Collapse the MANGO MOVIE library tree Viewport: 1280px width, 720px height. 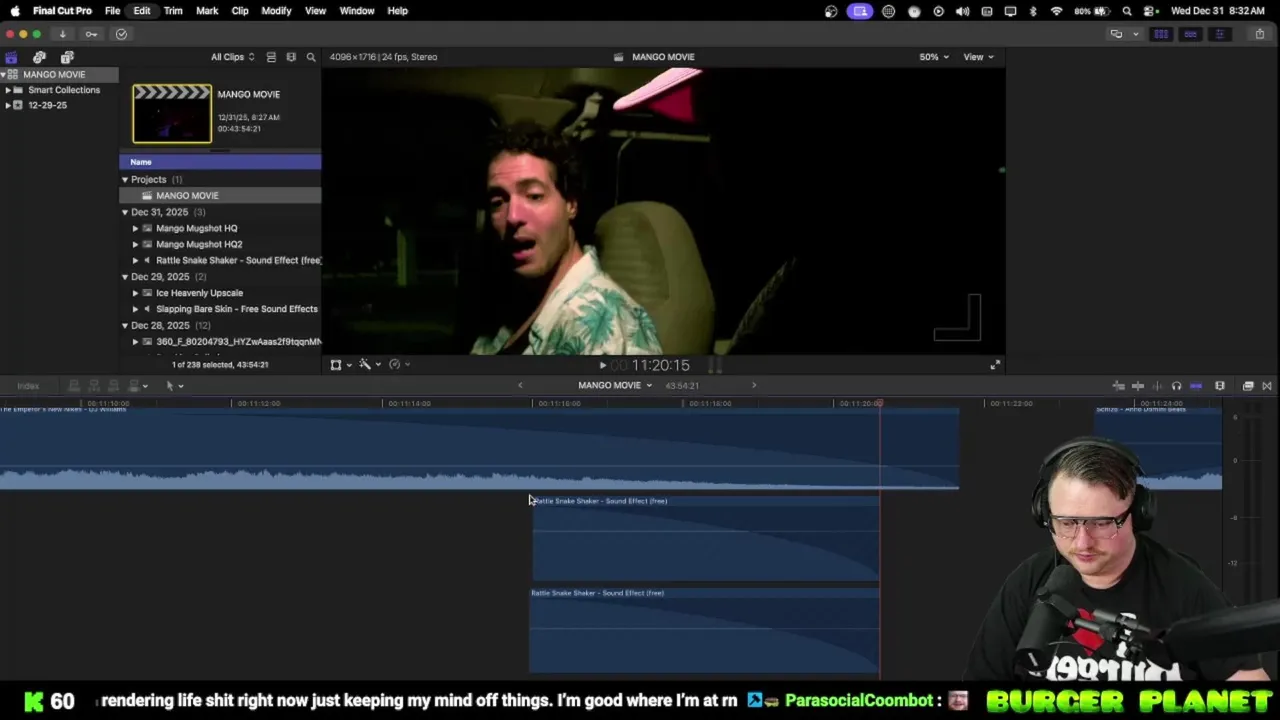pos(3,75)
